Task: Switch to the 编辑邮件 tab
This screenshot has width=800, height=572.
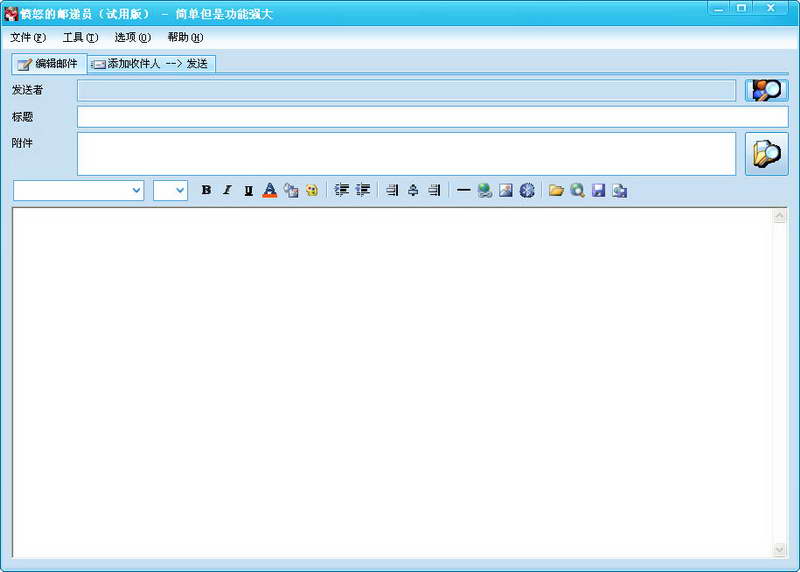Action: [49, 64]
